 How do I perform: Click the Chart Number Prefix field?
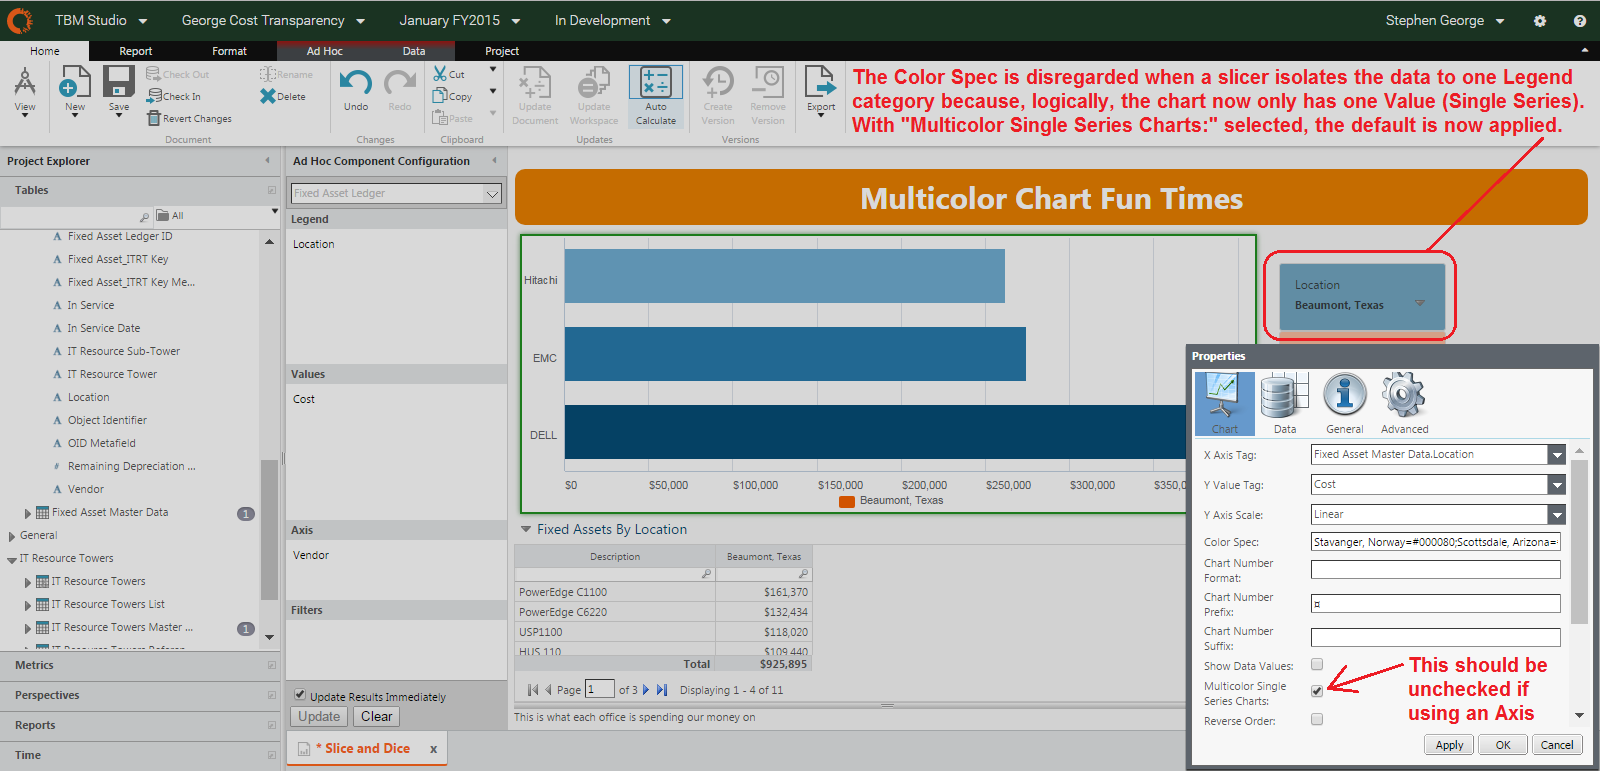[x=1435, y=604]
